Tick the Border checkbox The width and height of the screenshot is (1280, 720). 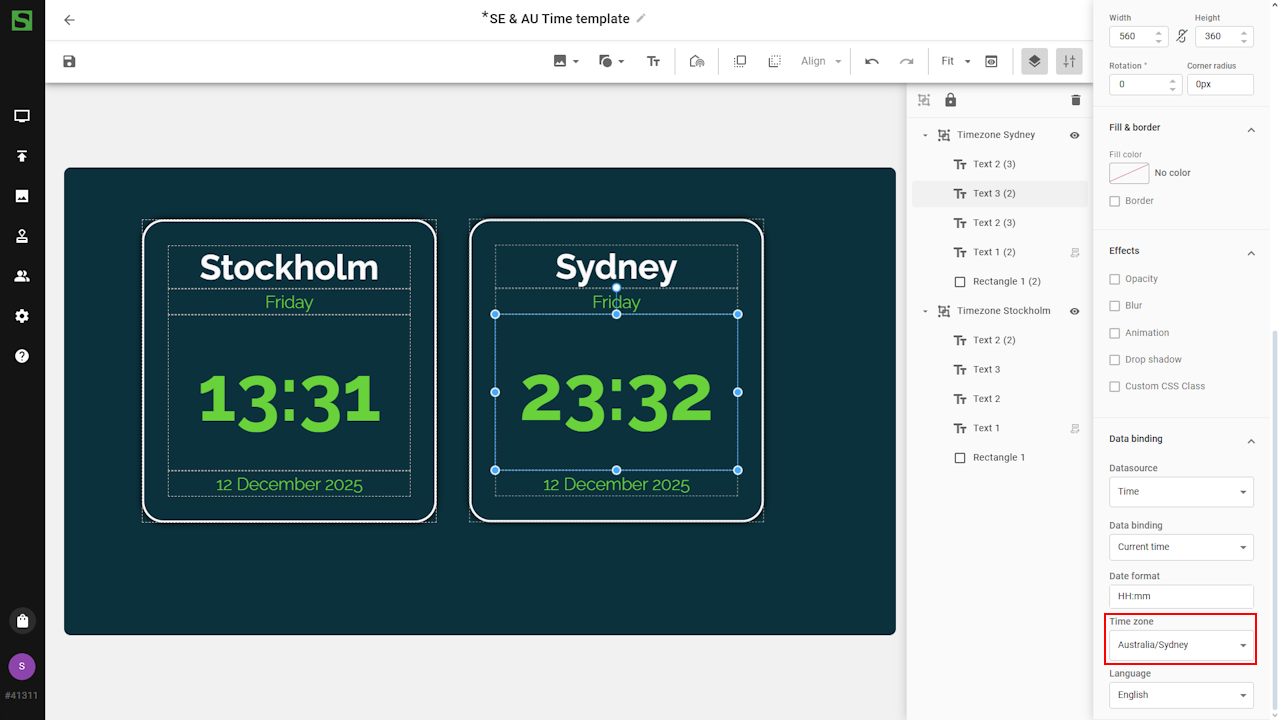pos(1115,201)
